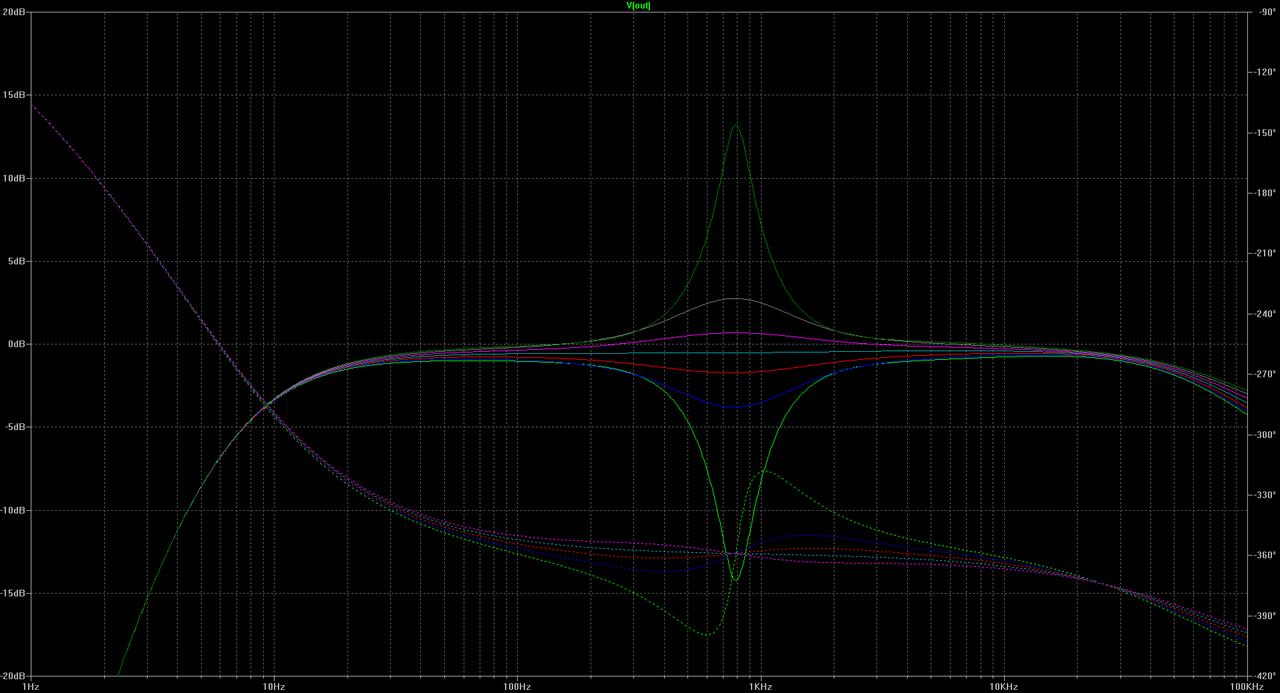Click the 10dB magnitude axis label
Image resolution: width=1280 pixels, height=693 pixels.
tap(13, 178)
